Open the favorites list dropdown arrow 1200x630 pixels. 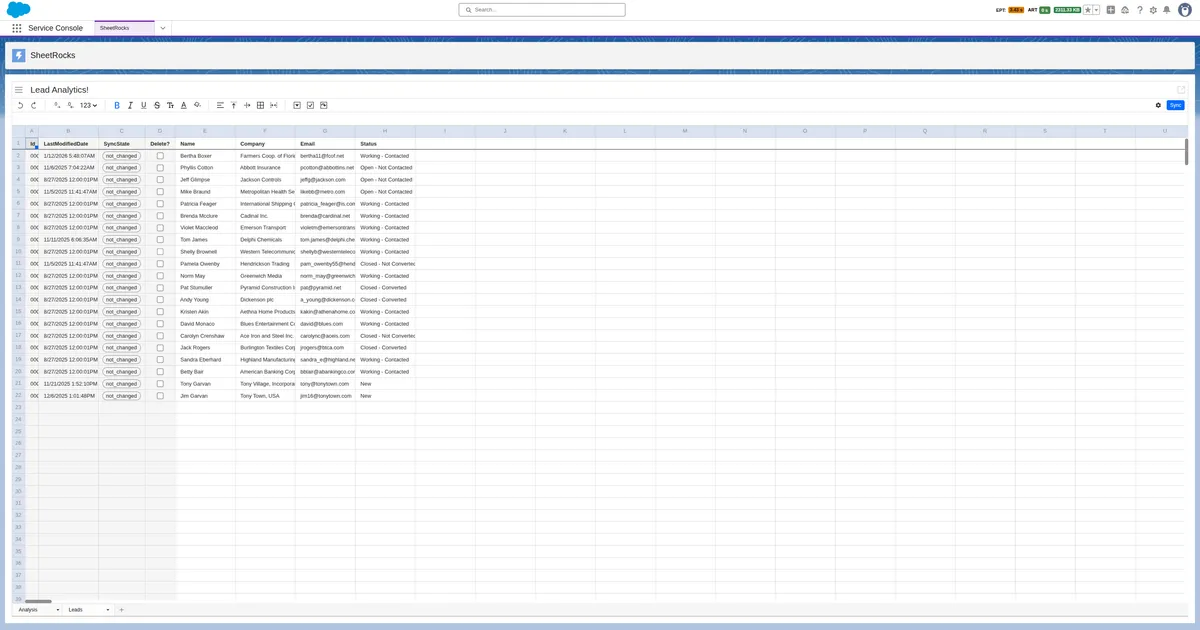pyautogui.click(x=1096, y=10)
